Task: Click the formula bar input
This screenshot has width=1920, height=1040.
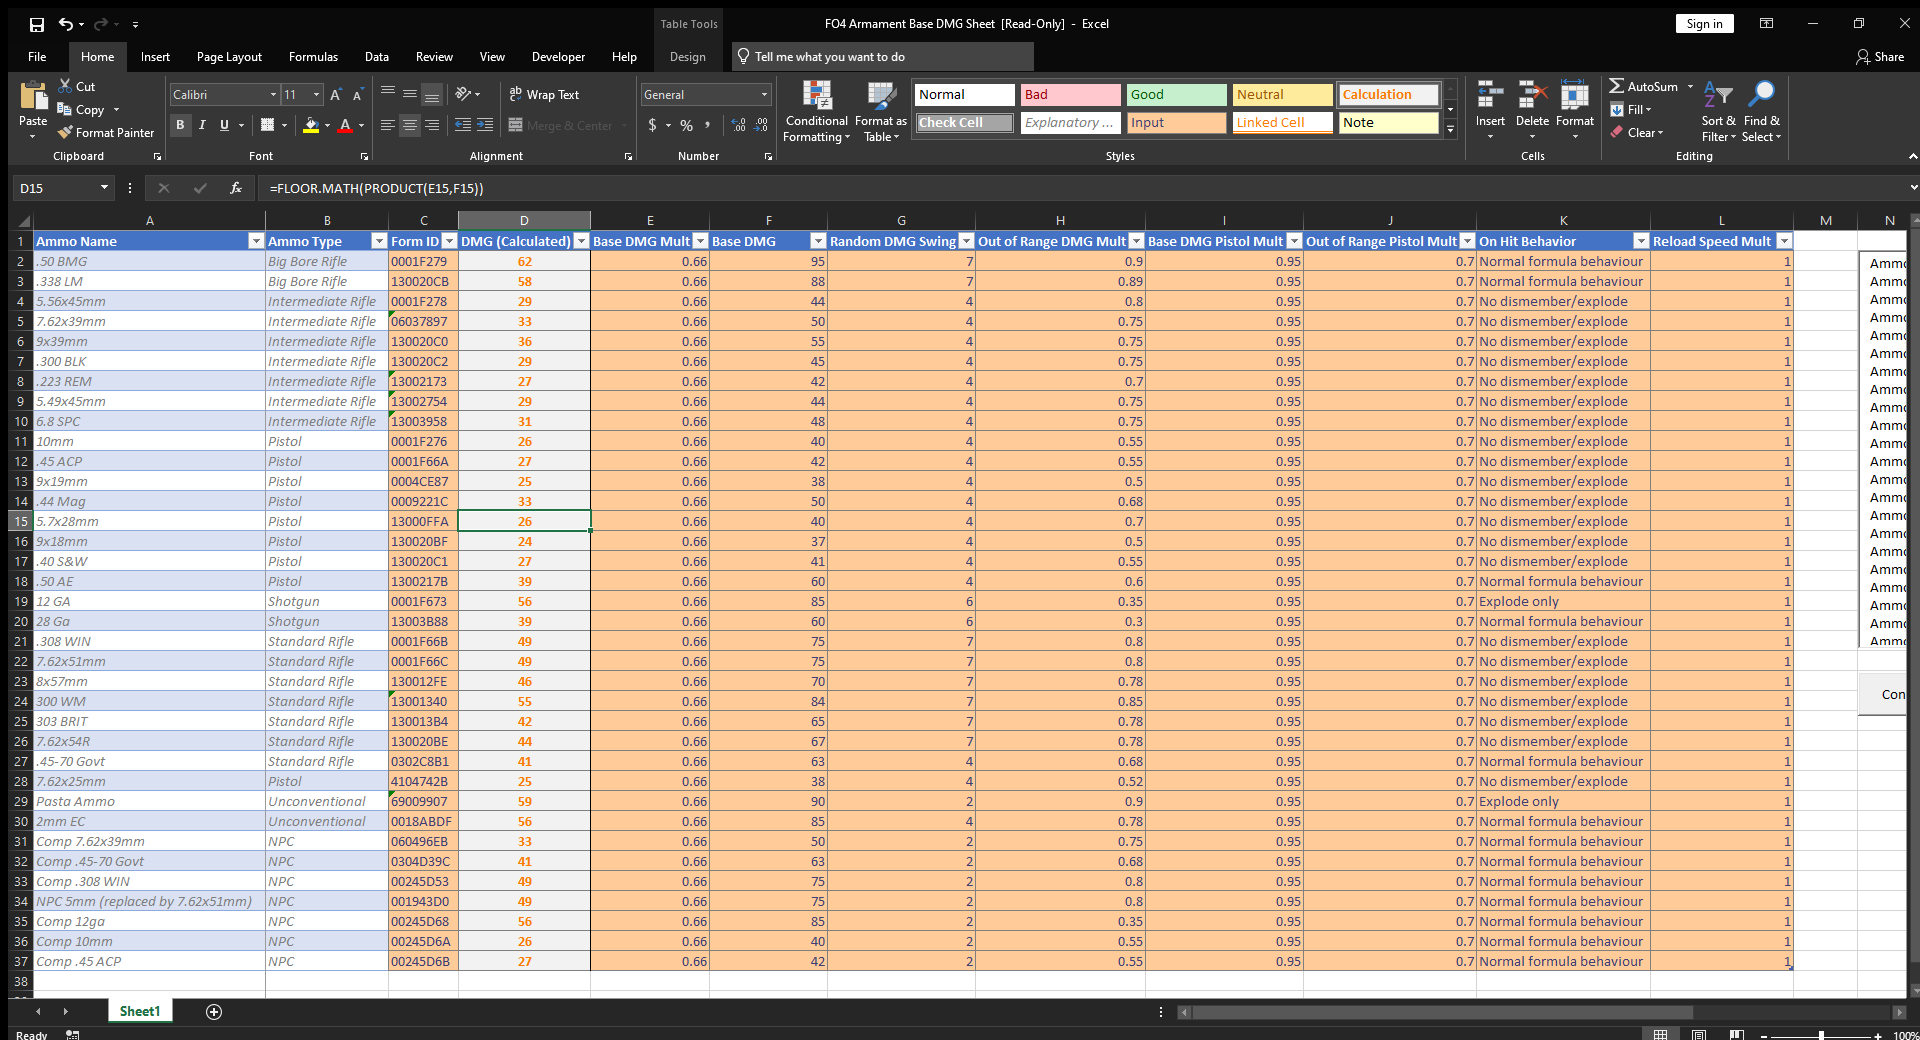Action: click(1080, 188)
